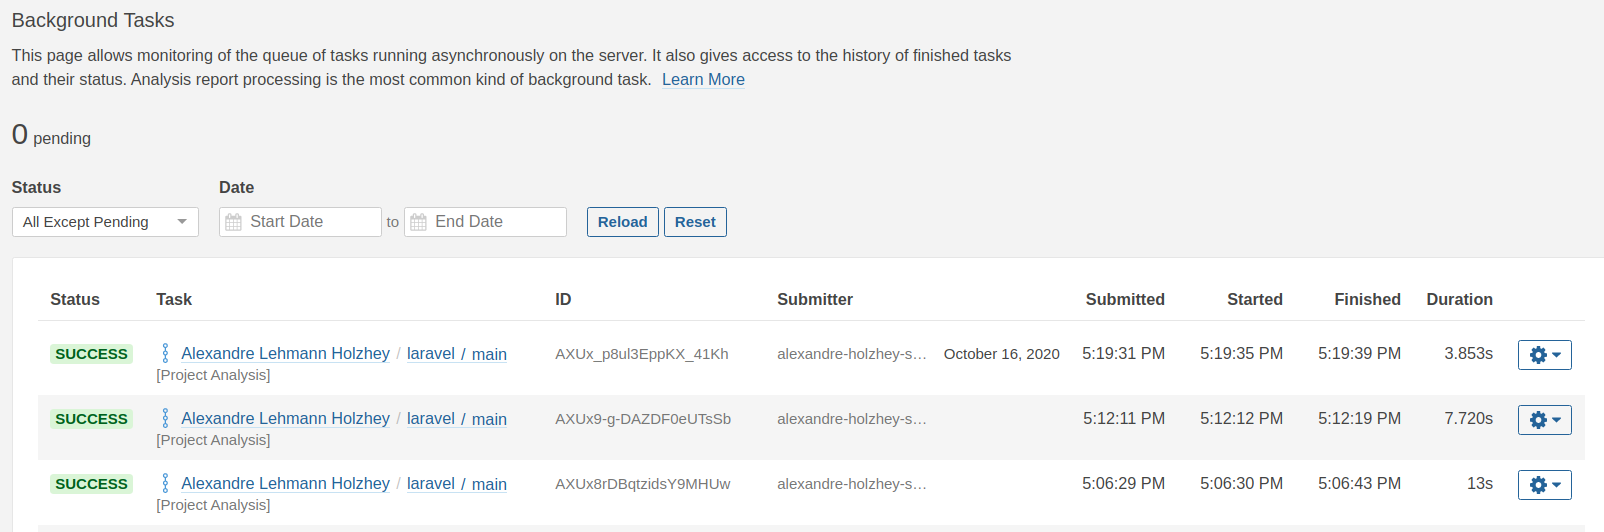Click branch icon in second task row
This screenshot has height=532, width=1604.
(x=165, y=419)
